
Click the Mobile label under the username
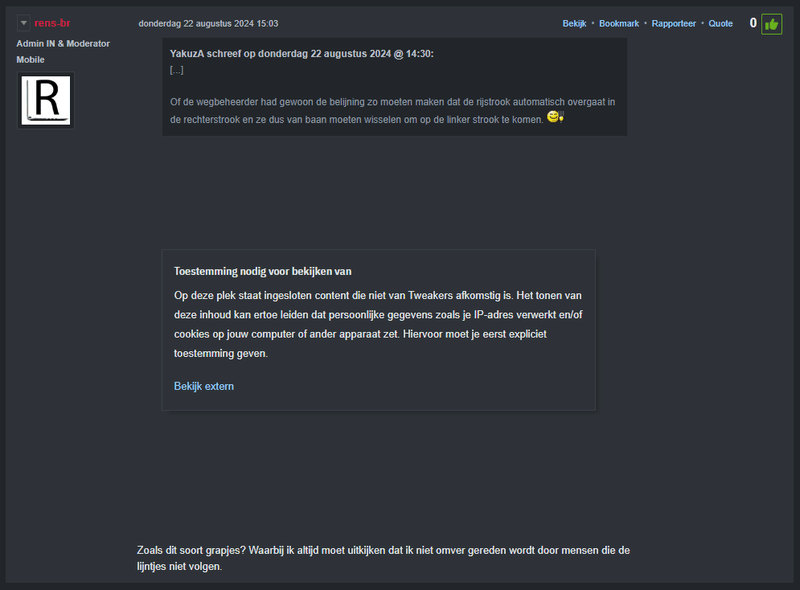pos(31,60)
